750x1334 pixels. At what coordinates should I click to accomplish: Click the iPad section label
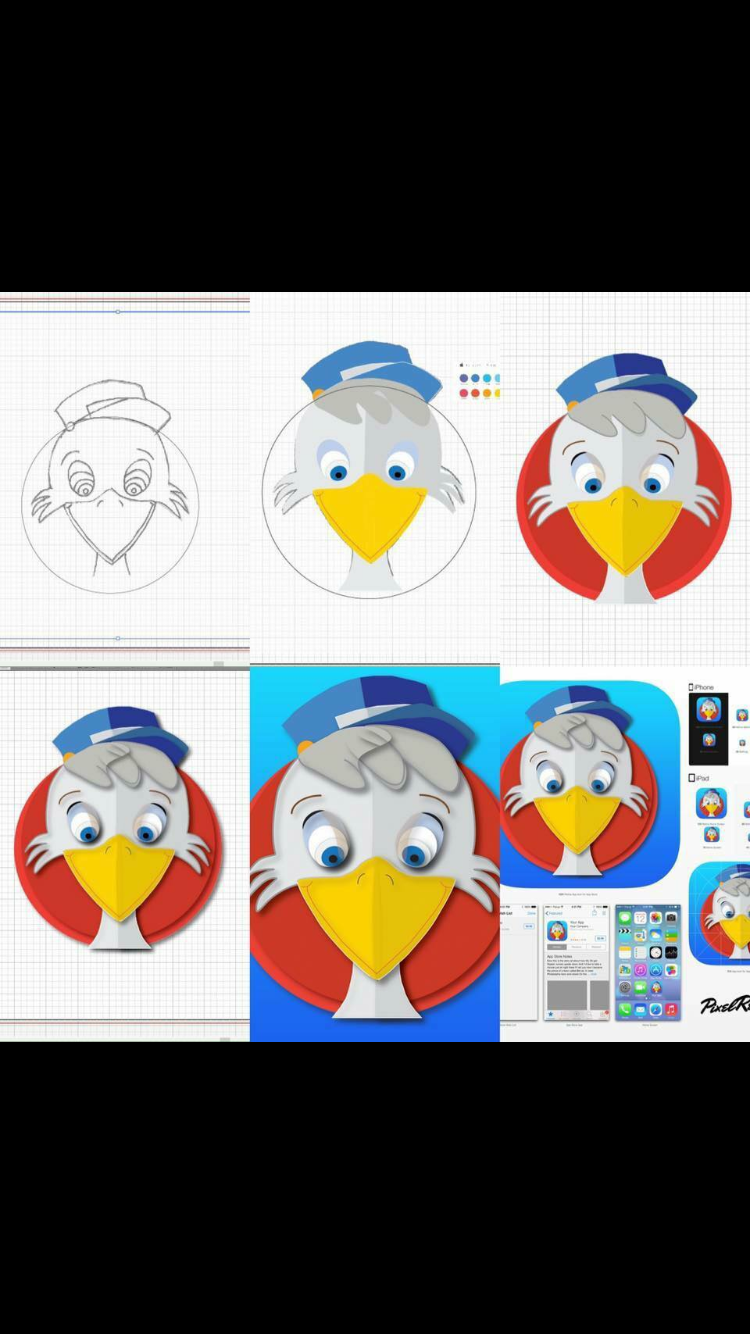coord(700,777)
